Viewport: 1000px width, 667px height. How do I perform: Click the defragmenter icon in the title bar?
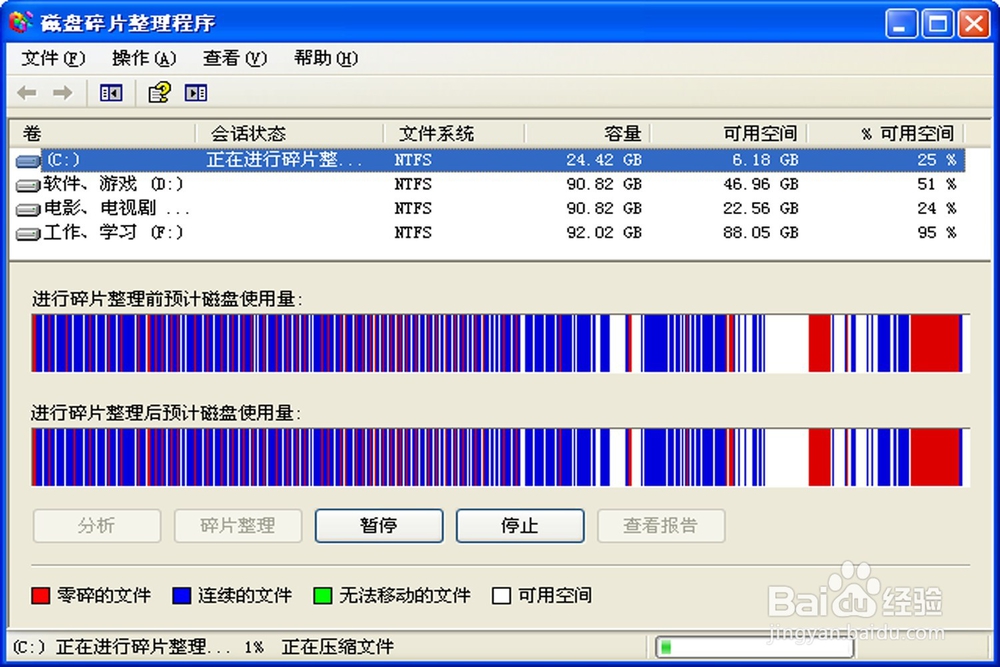[x=16, y=21]
